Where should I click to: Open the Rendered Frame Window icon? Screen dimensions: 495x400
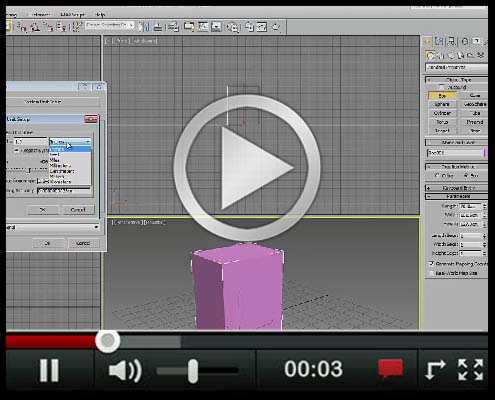coord(262,26)
